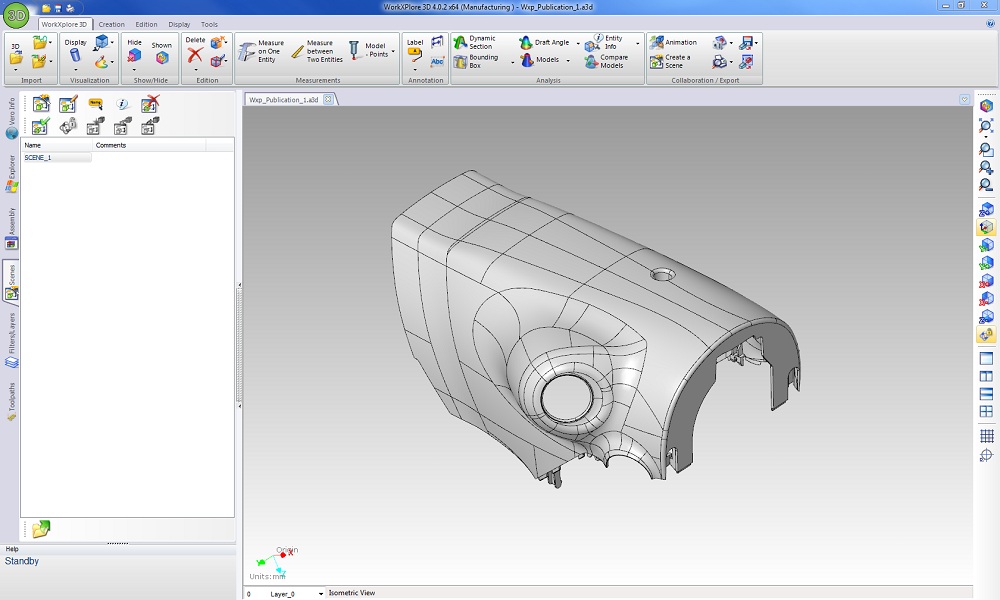Toggle four-viewport layout icon in right toolbar

986,411
